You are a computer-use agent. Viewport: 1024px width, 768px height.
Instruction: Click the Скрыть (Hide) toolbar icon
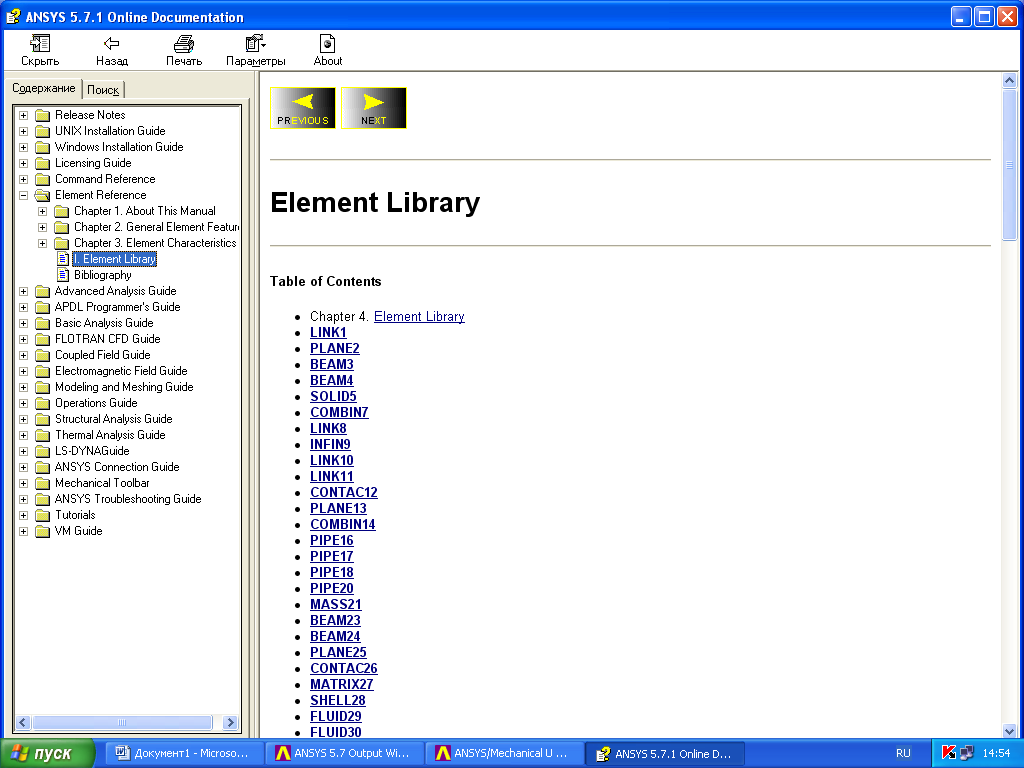pos(40,44)
